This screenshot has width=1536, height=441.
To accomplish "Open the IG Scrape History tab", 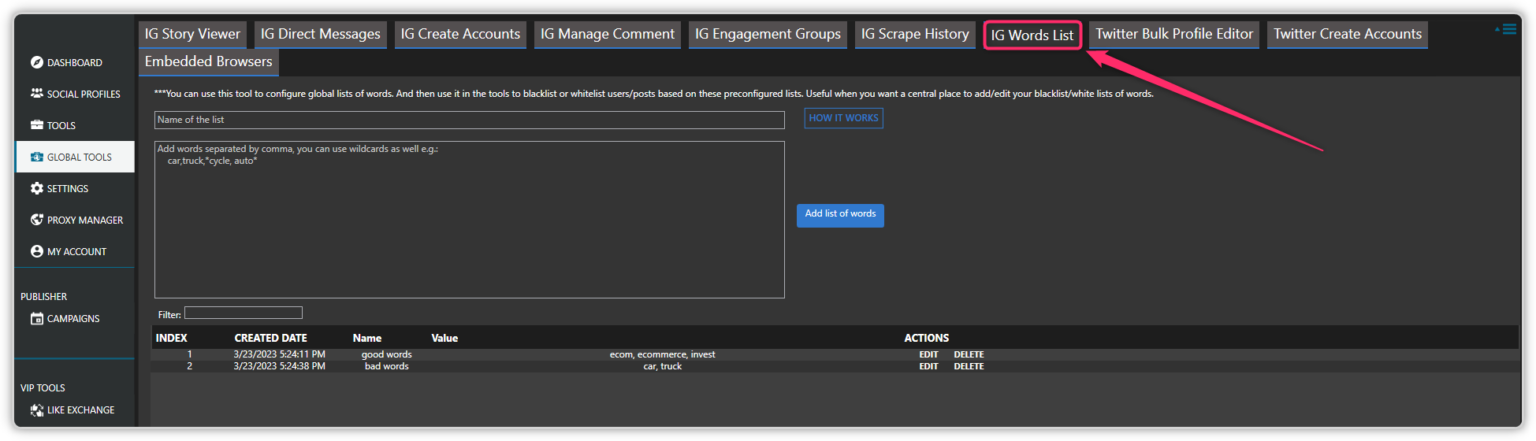I will click(x=915, y=34).
